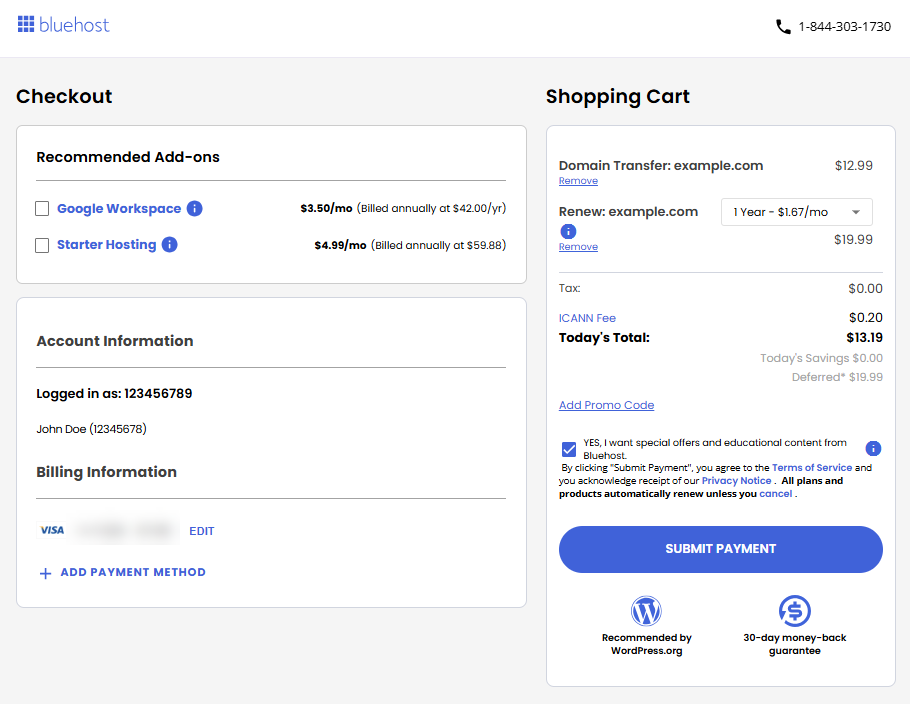
Task: Click info icon under Renew: example.com
Action: pyautogui.click(x=568, y=232)
